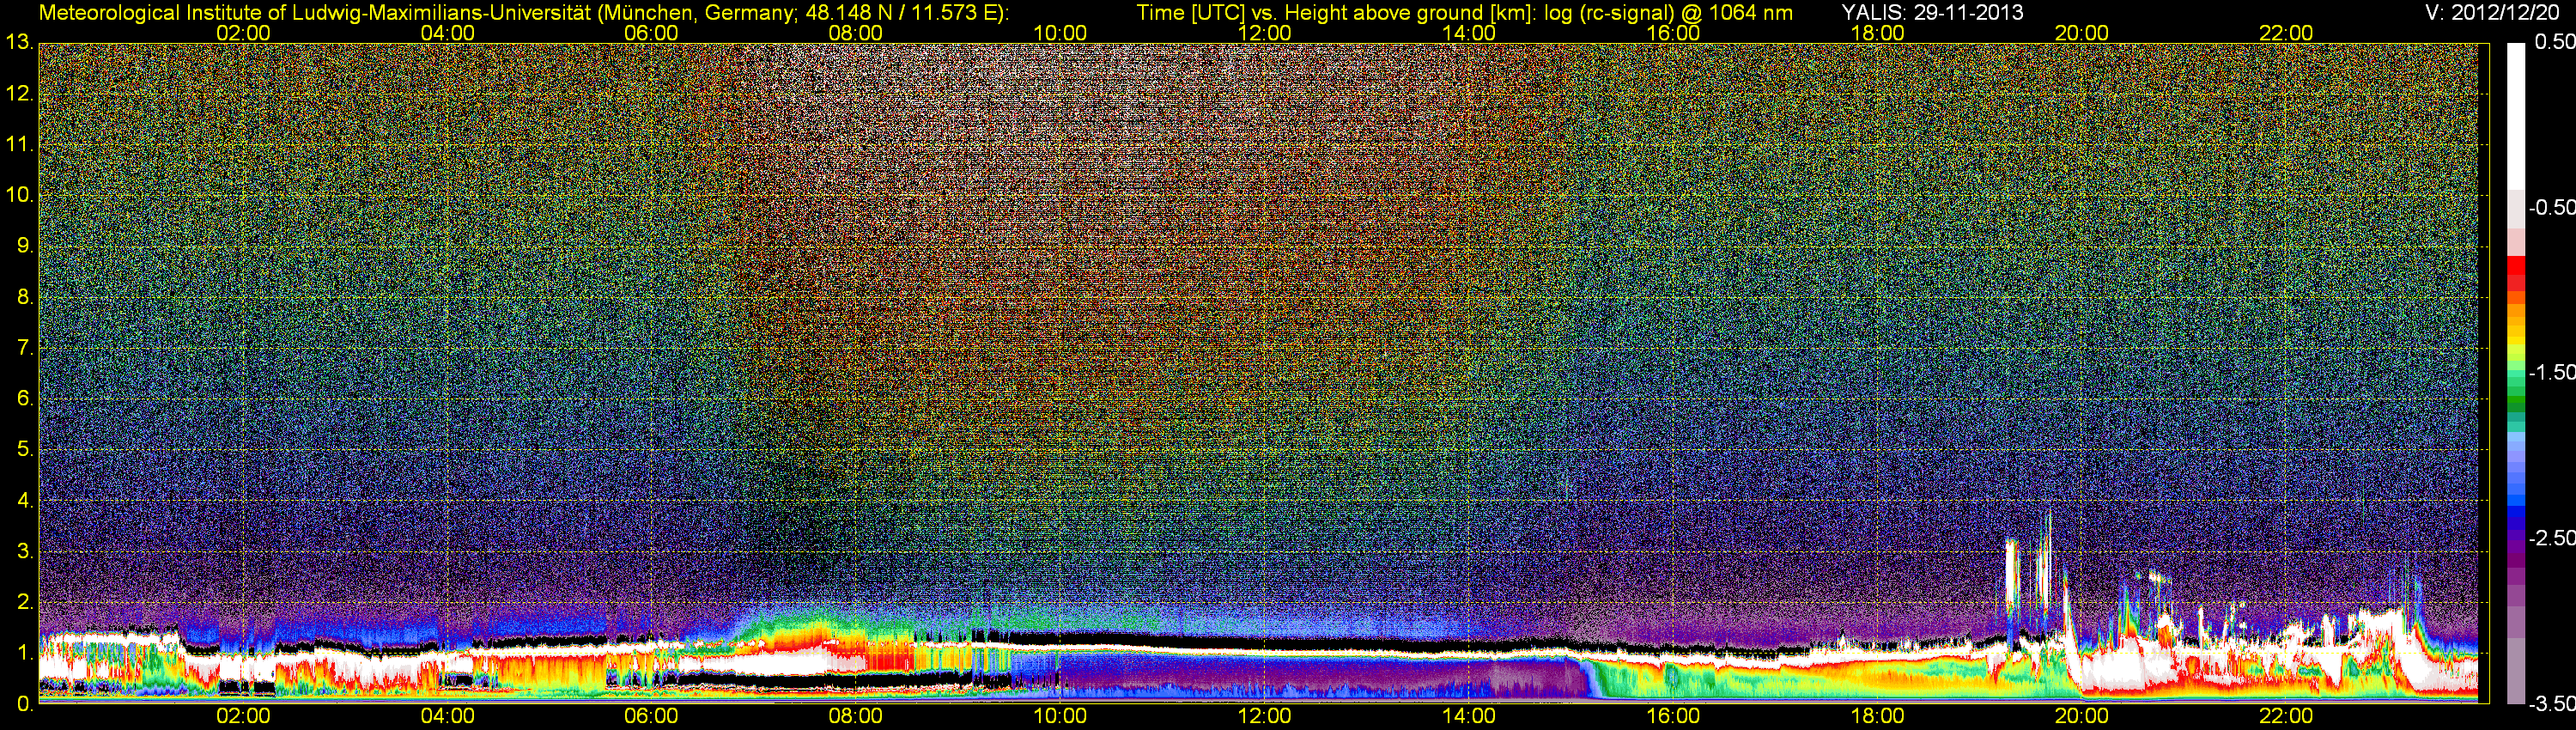
Task: Select the 14:00 label on the top time axis
Action: 1469,33
